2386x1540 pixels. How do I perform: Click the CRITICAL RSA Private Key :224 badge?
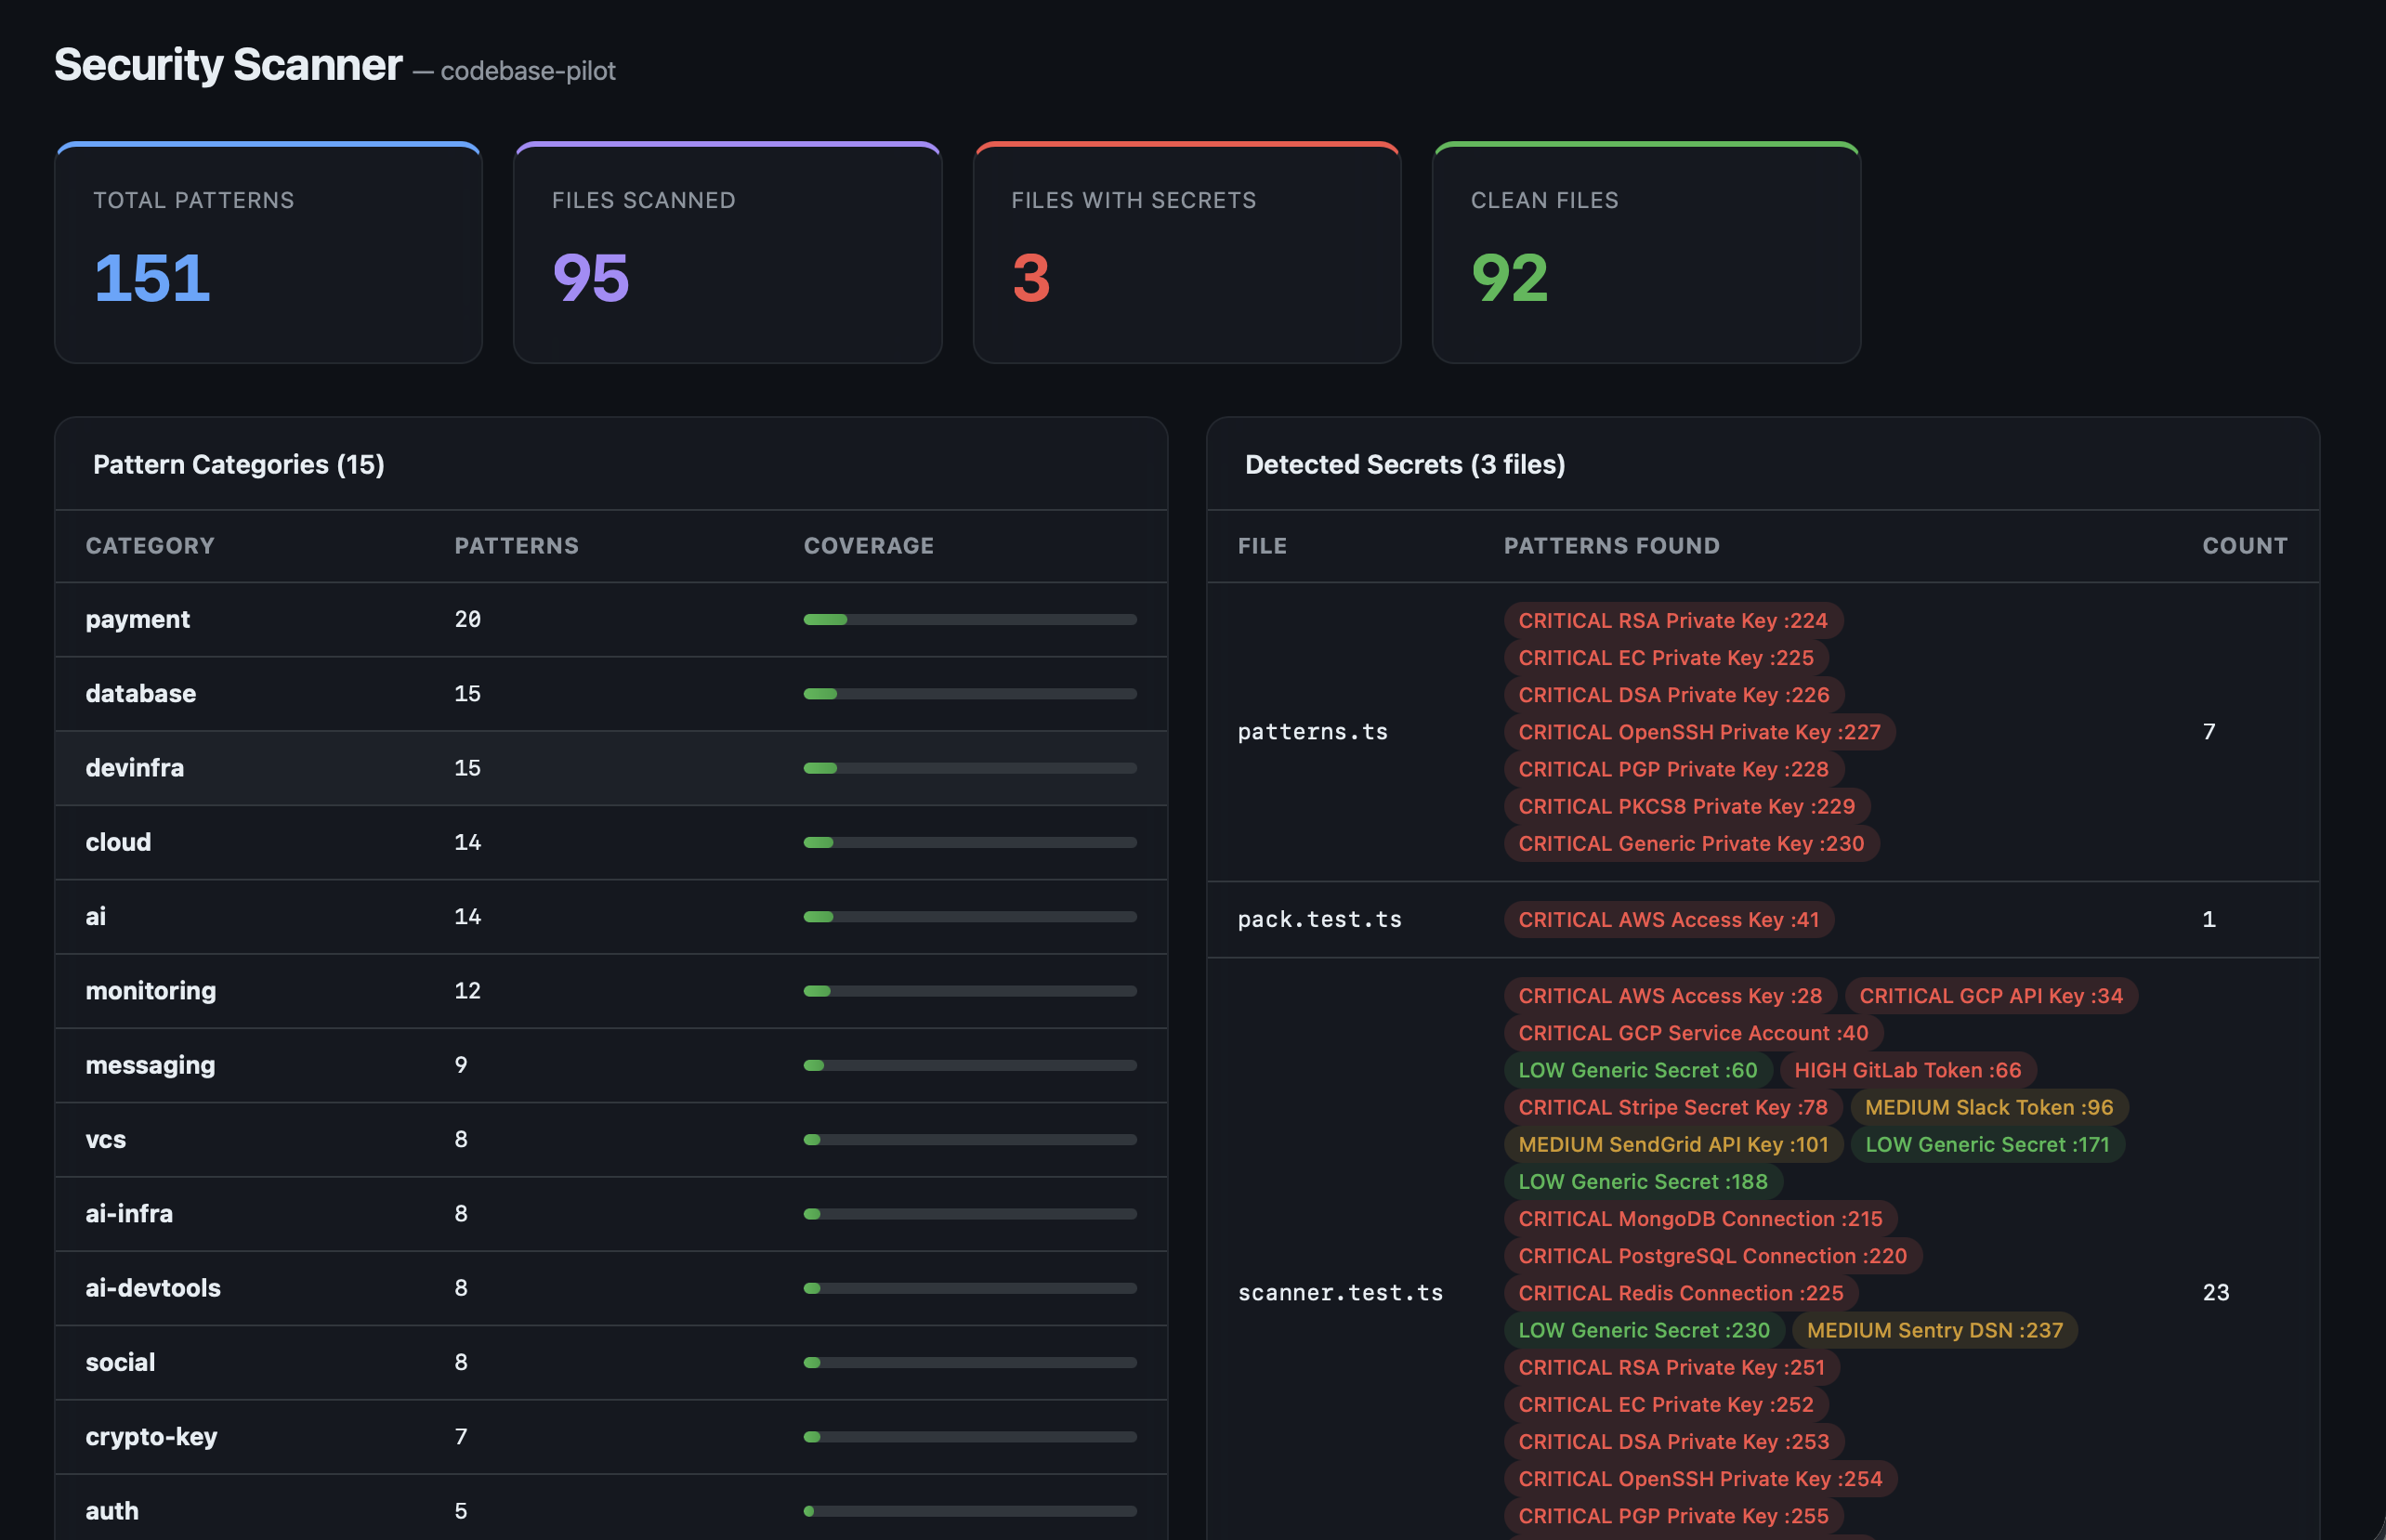click(1672, 621)
